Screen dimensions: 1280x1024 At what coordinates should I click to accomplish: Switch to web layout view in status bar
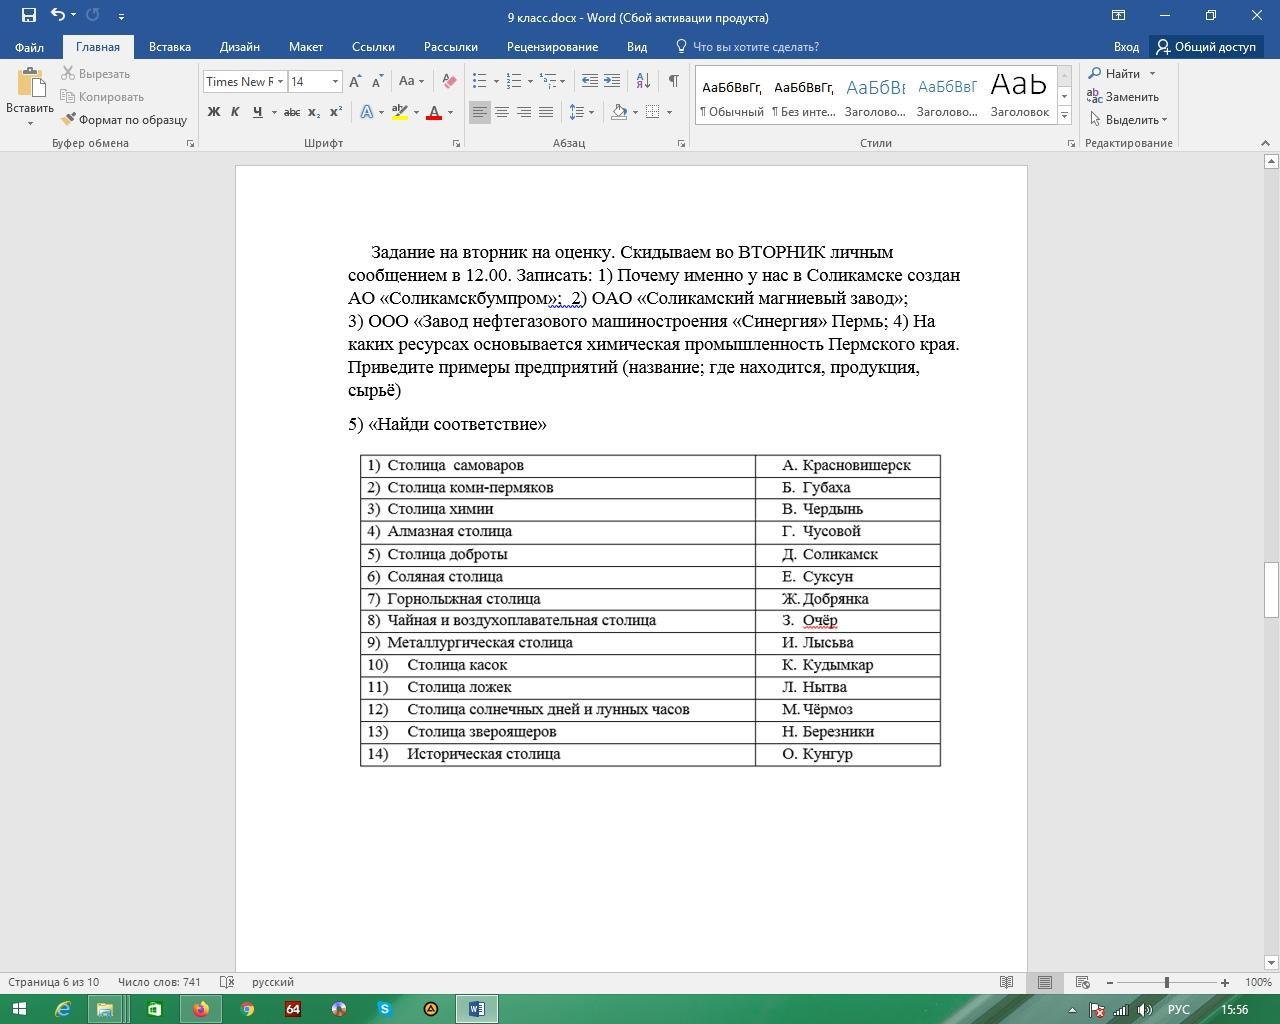click(1082, 982)
